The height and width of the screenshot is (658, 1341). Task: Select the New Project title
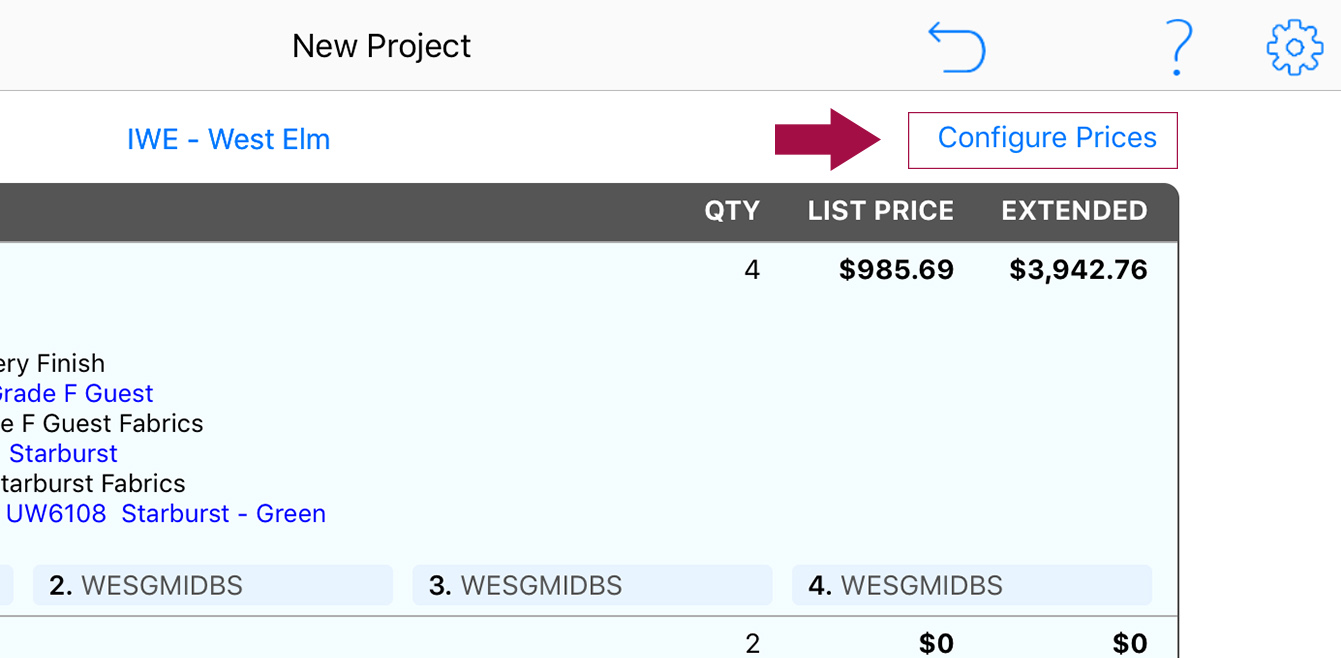[381, 46]
